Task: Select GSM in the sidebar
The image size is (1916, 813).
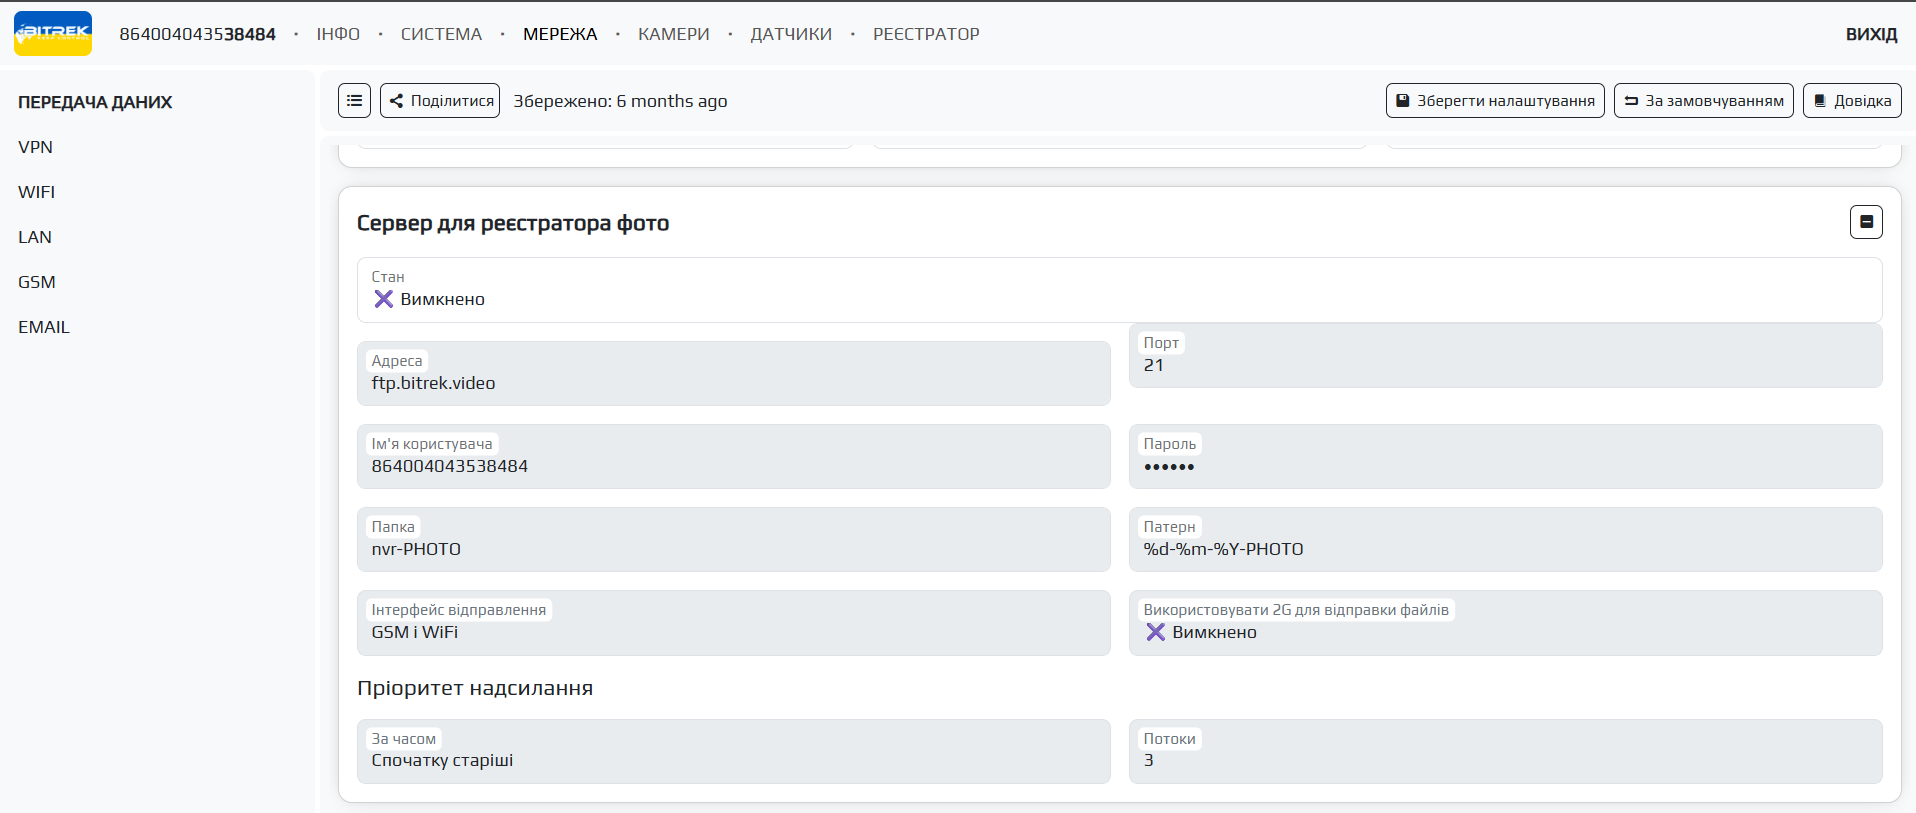Action: click(37, 282)
